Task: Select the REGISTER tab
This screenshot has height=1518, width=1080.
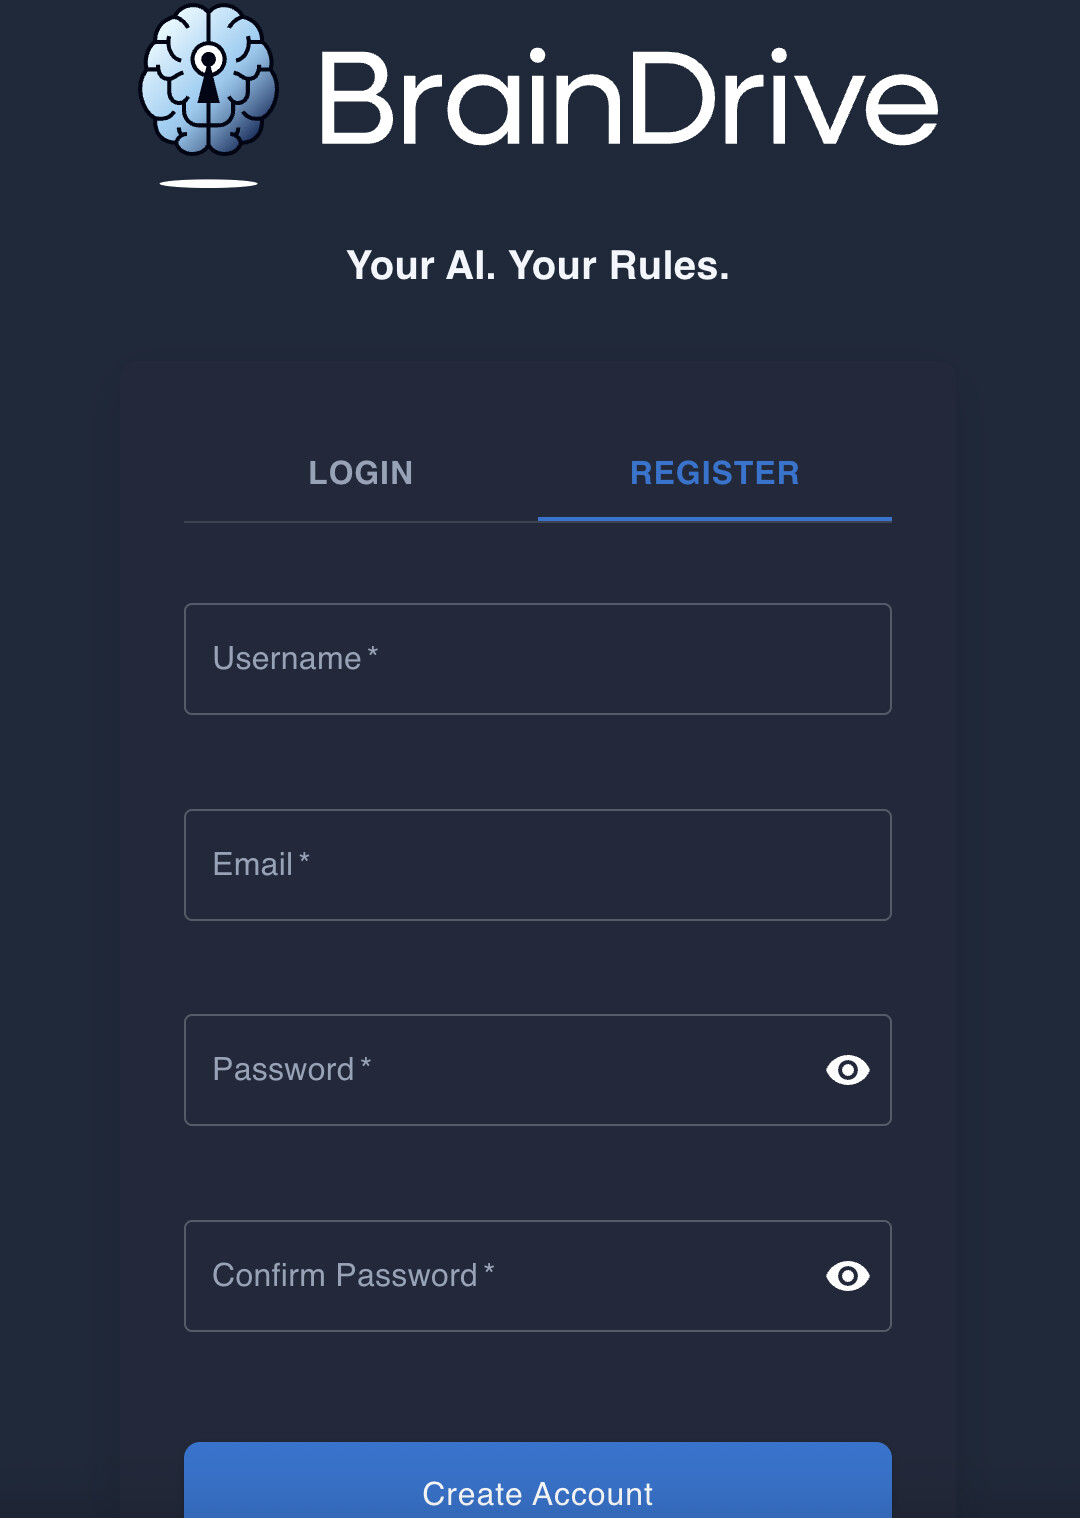Action: click(x=714, y=473)
